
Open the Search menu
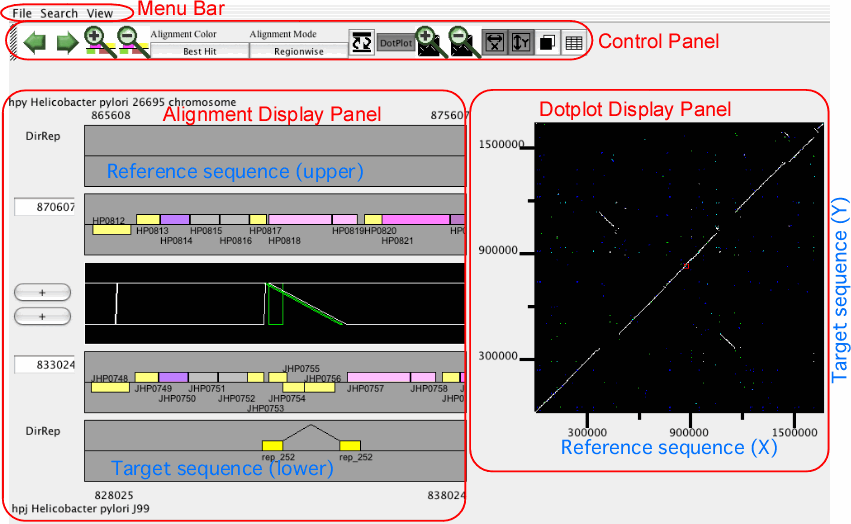pyautogui.click(x=59, y=14)
